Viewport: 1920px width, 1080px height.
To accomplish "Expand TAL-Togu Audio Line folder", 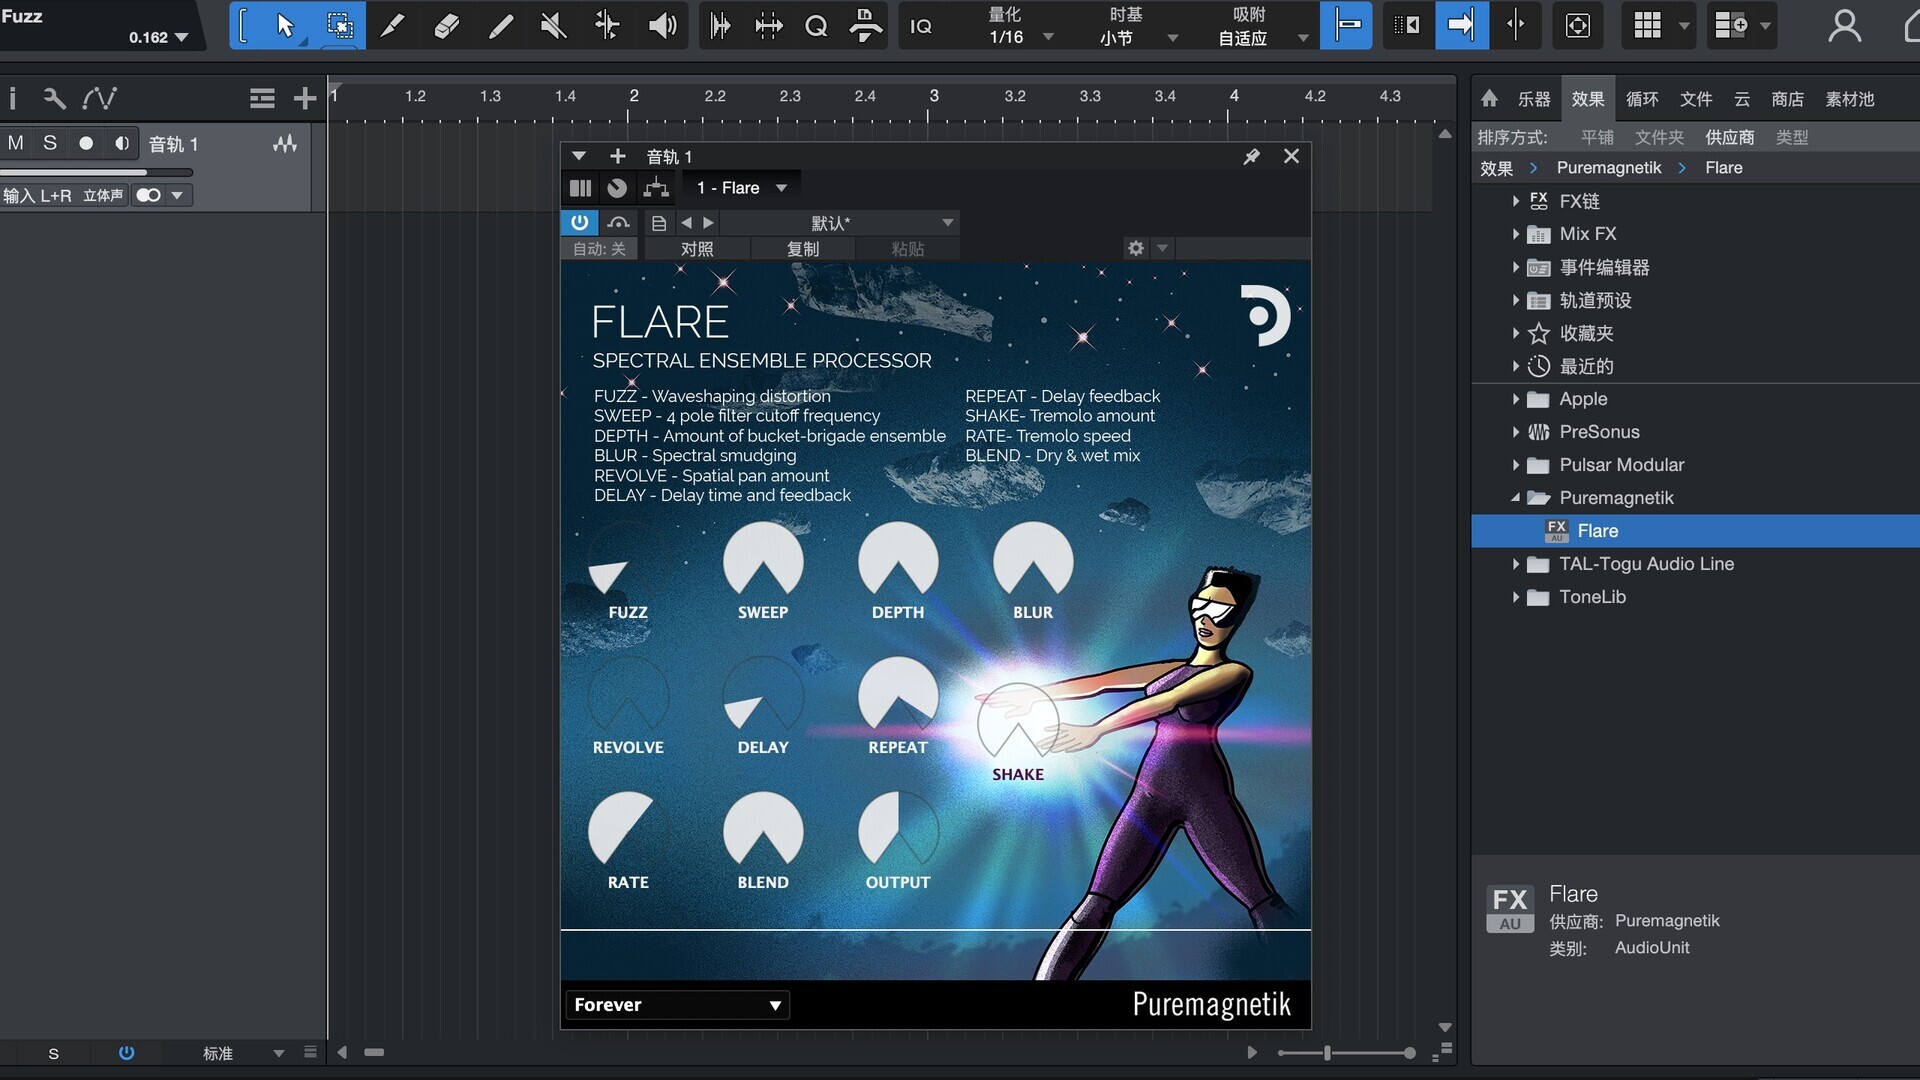I will pos(1515,564).
